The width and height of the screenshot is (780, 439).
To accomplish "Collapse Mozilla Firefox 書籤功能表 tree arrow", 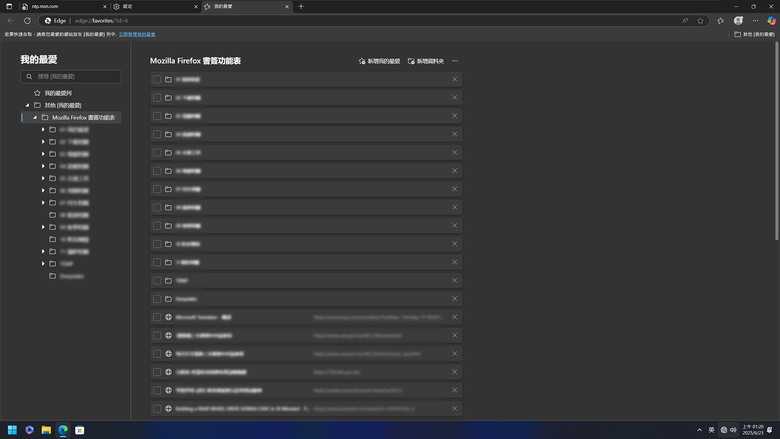I will click(35, 118).
